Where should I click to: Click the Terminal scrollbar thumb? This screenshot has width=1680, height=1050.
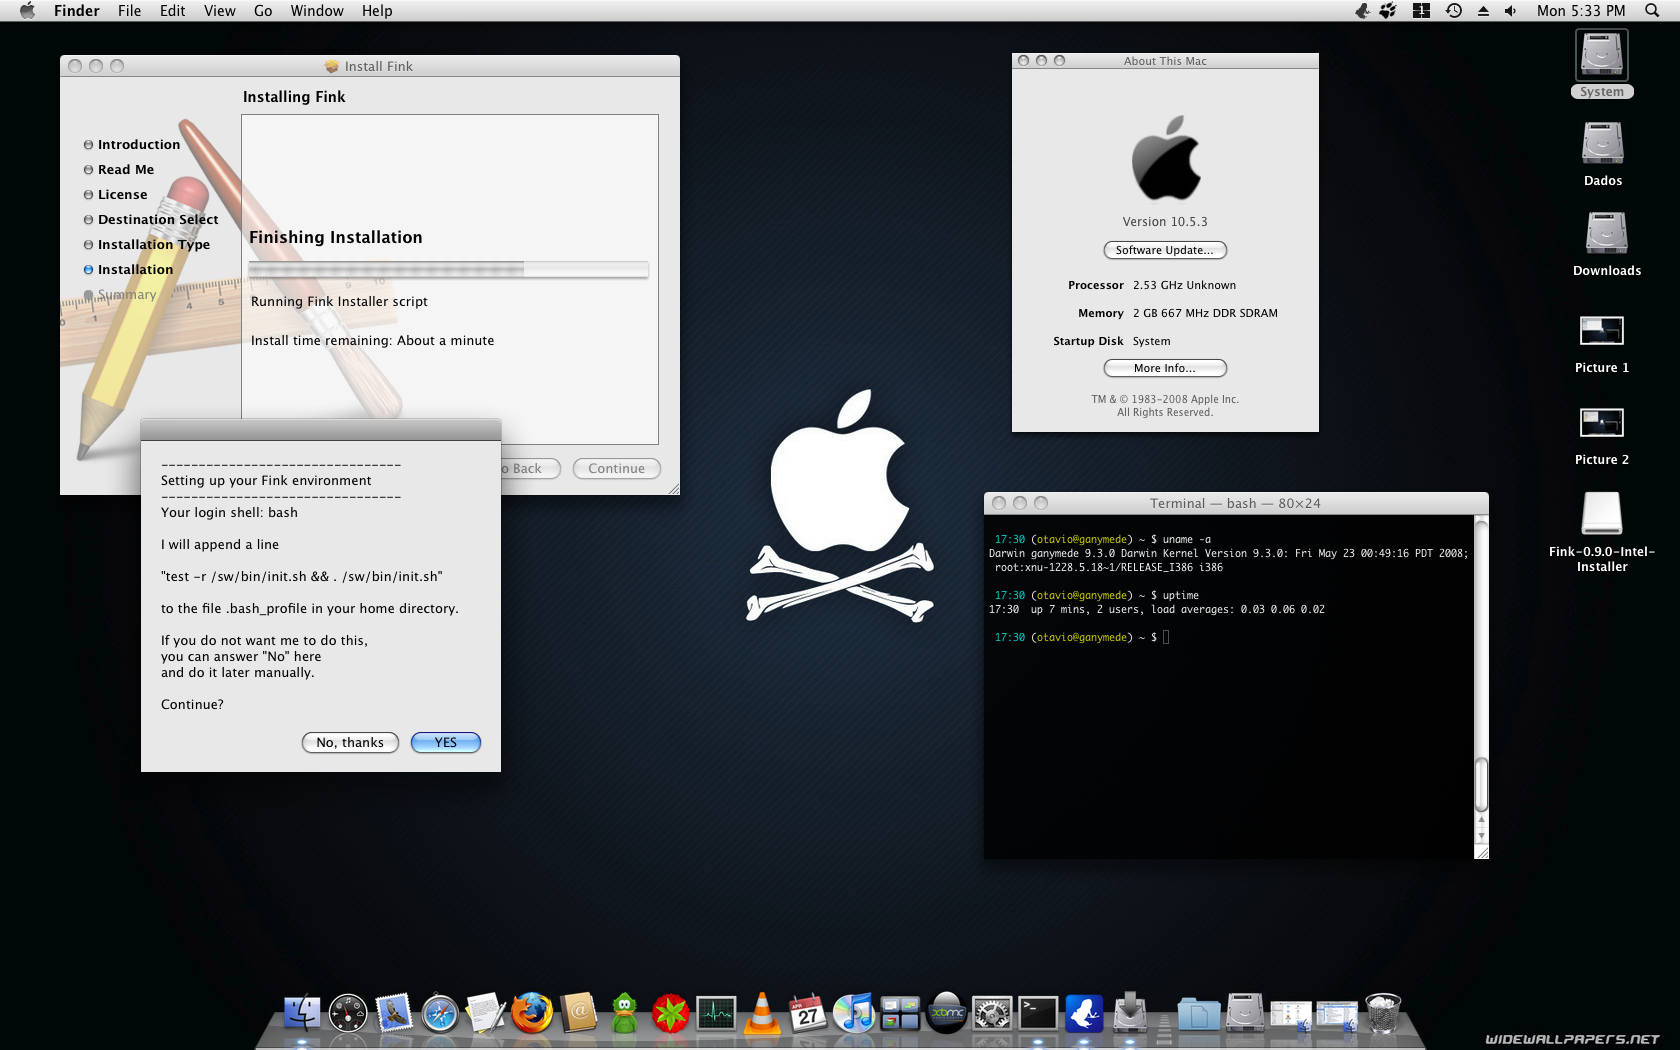pyautogui.click(x=1482, y=785)
